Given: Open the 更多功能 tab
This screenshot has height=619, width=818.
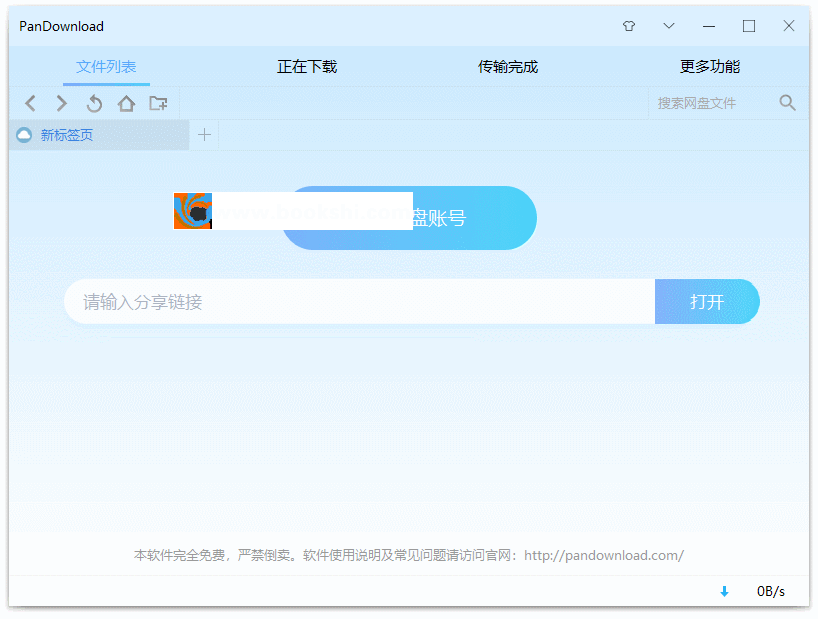Looking at the screenshot, I should pyautogui.click(x=709, y=67).
